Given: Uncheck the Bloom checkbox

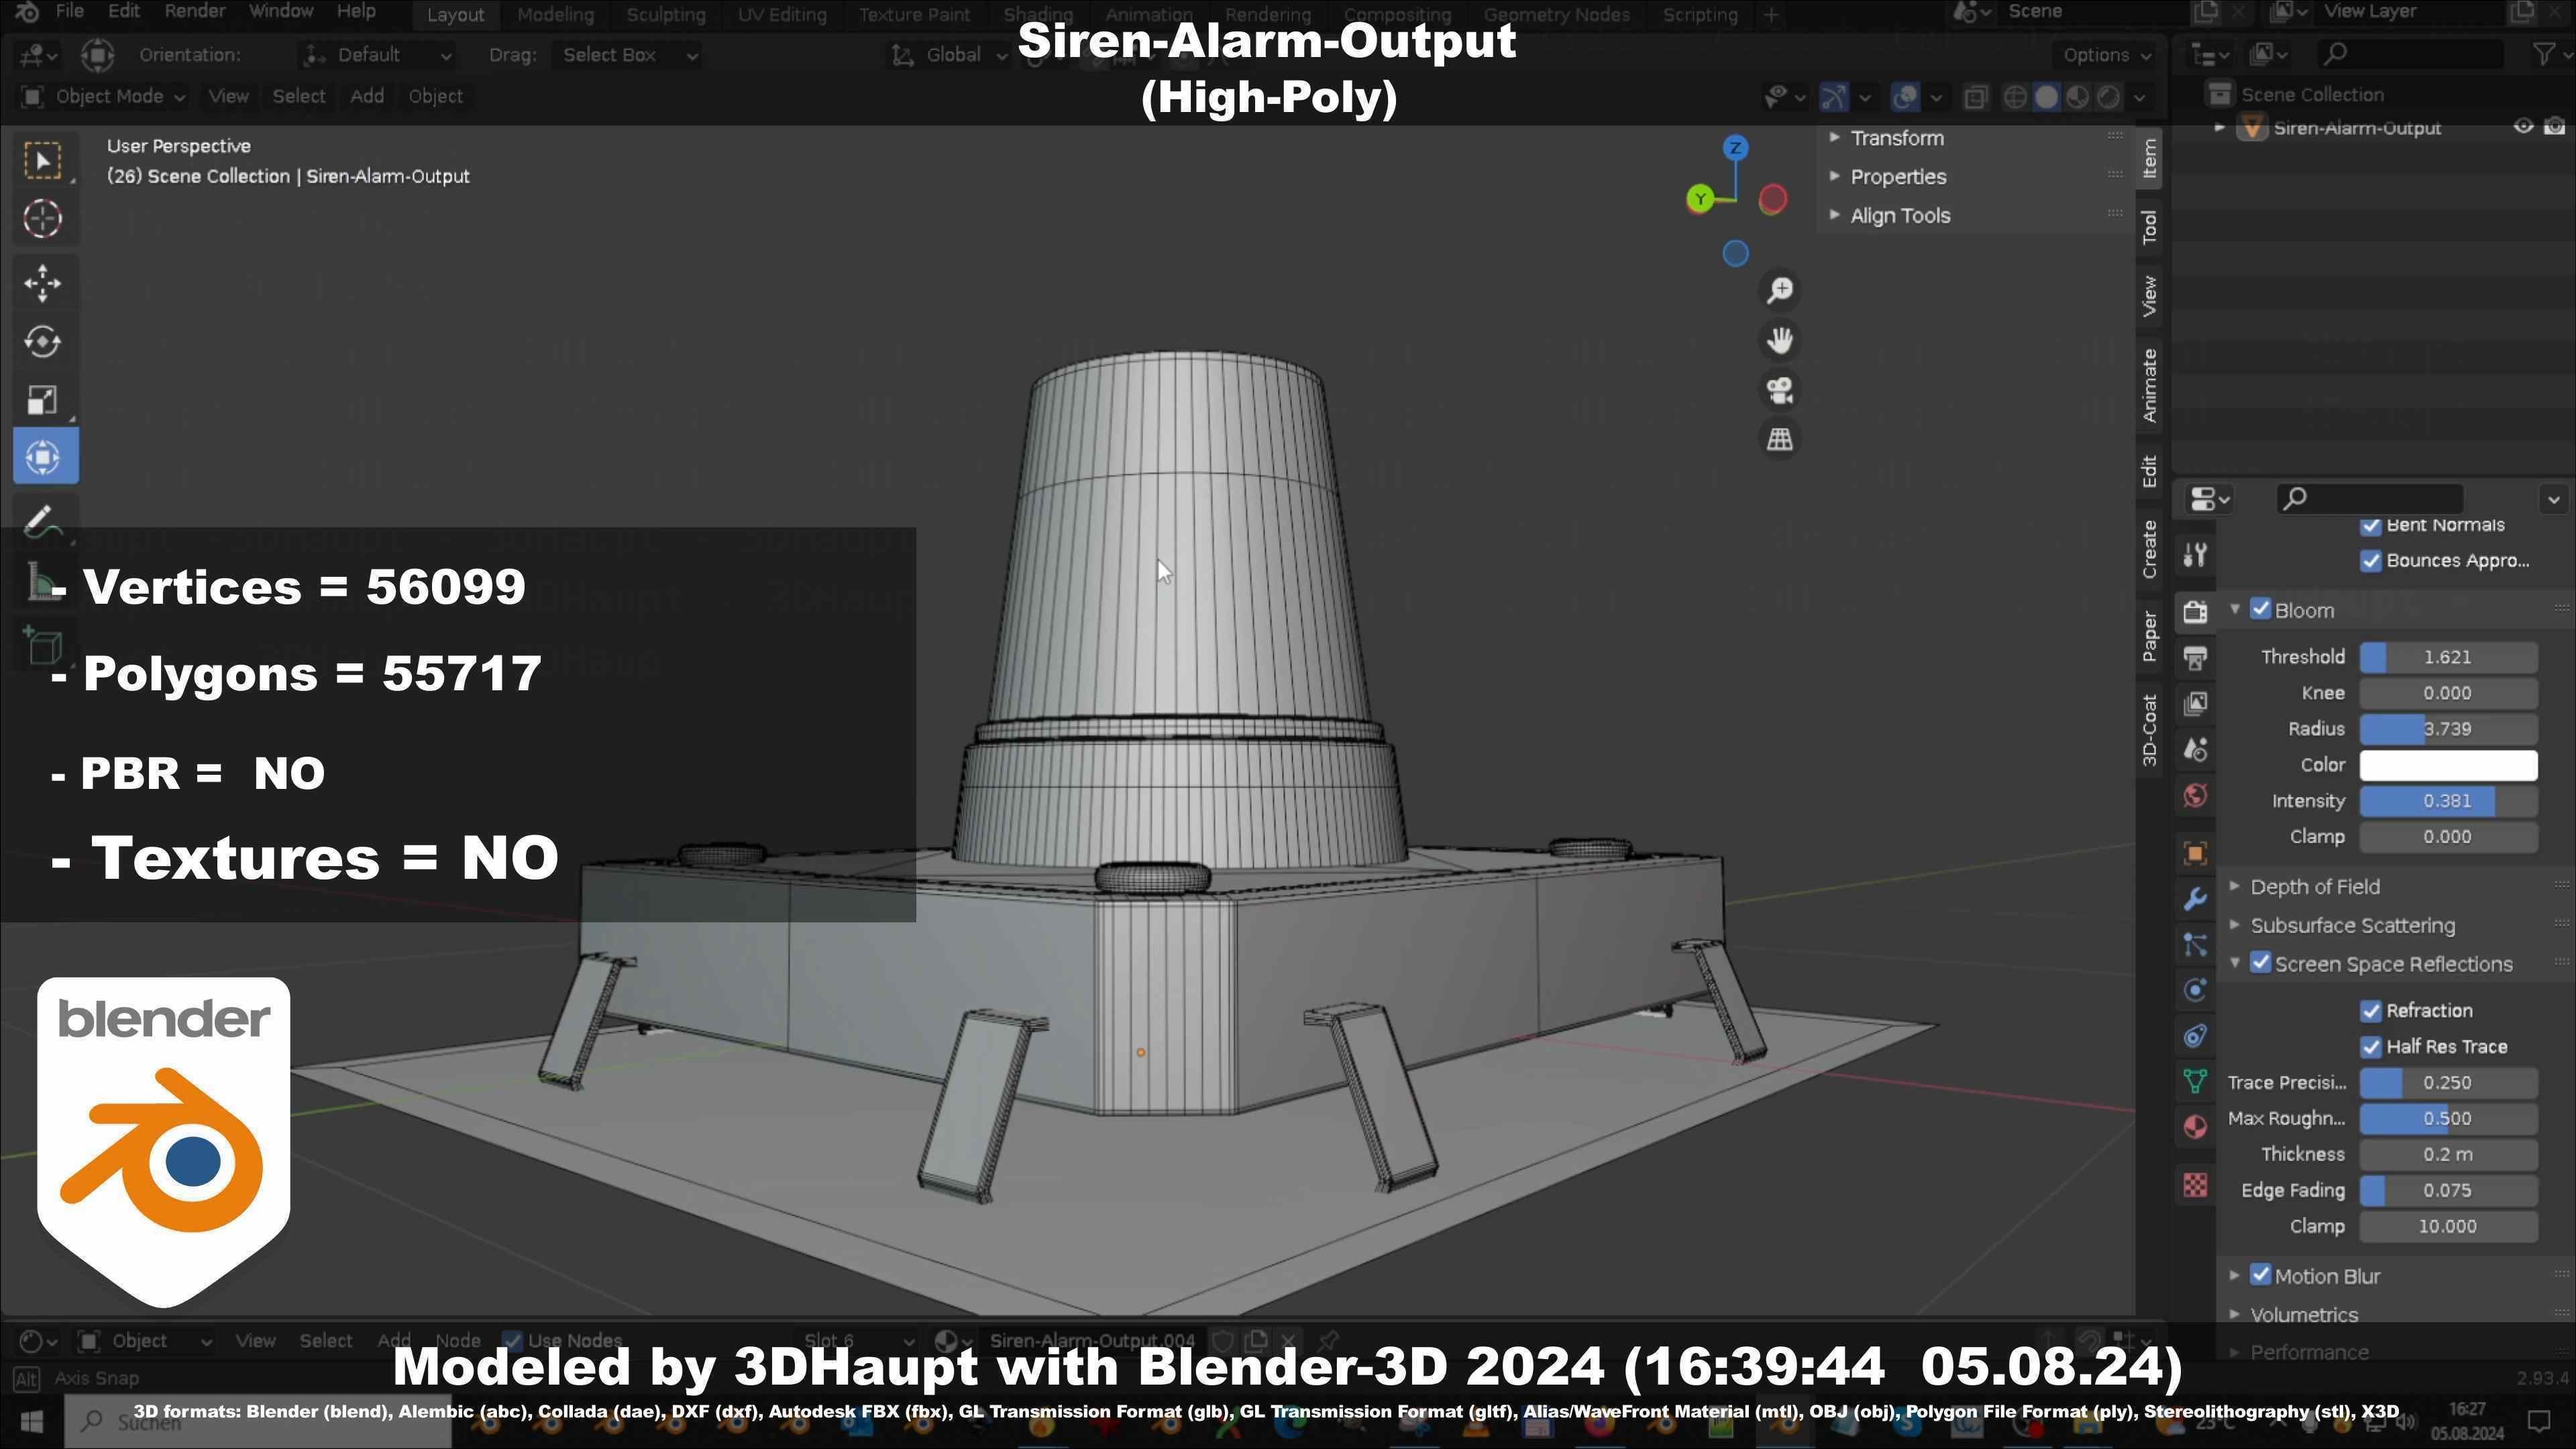Looking at the screenshot, I should click(x=2260, y=609).
